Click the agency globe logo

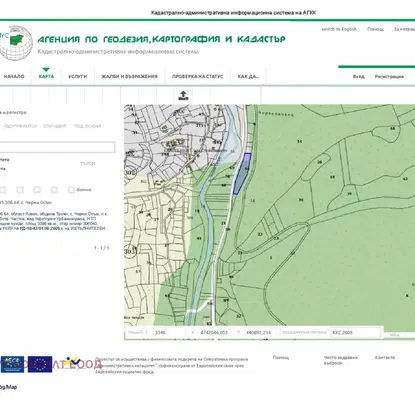[16, 43]
